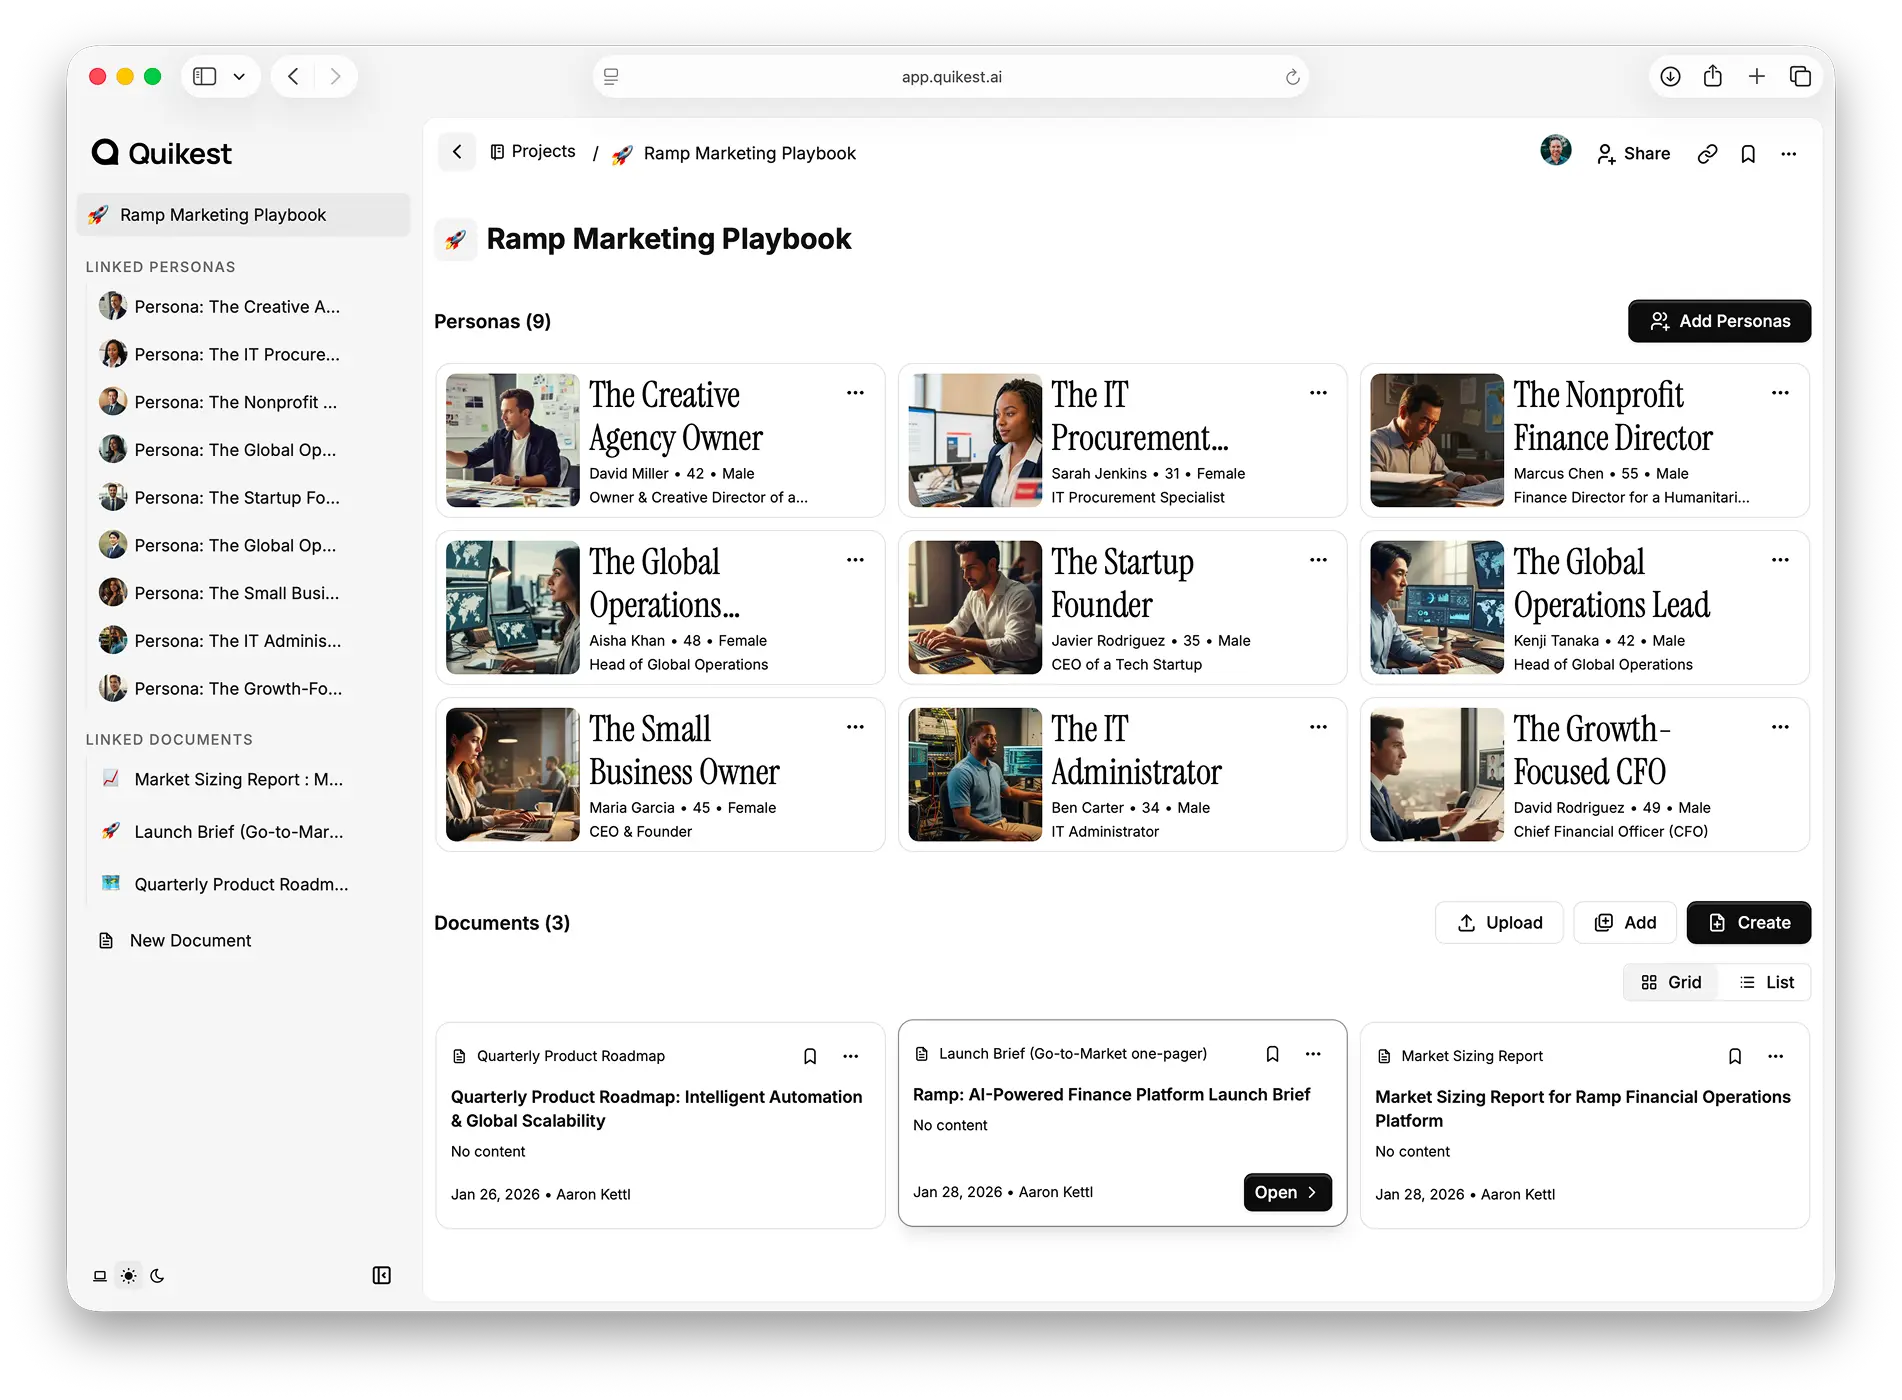1902x1400 pixels.
Task: Go to Projects breadcrumb
Action: click(533, 152)
